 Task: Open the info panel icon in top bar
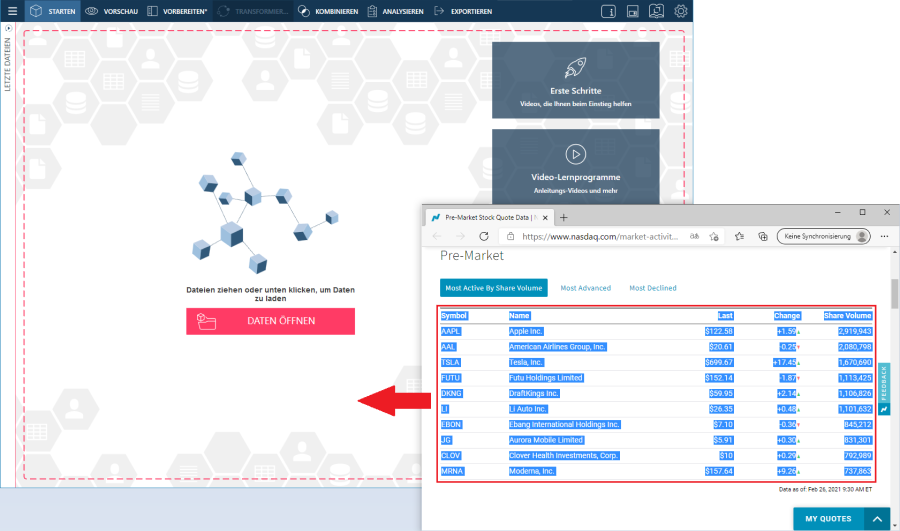609,11
